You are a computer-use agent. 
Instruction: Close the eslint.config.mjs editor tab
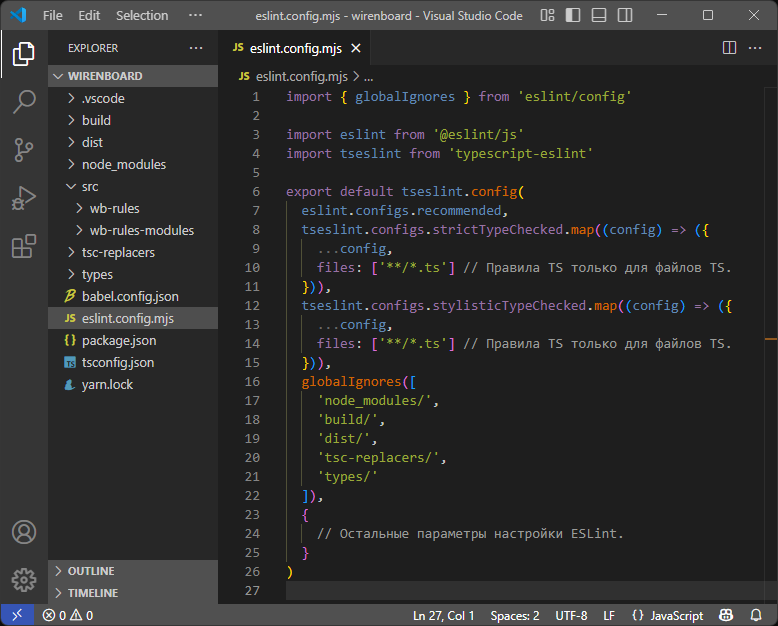coord(356,48)
